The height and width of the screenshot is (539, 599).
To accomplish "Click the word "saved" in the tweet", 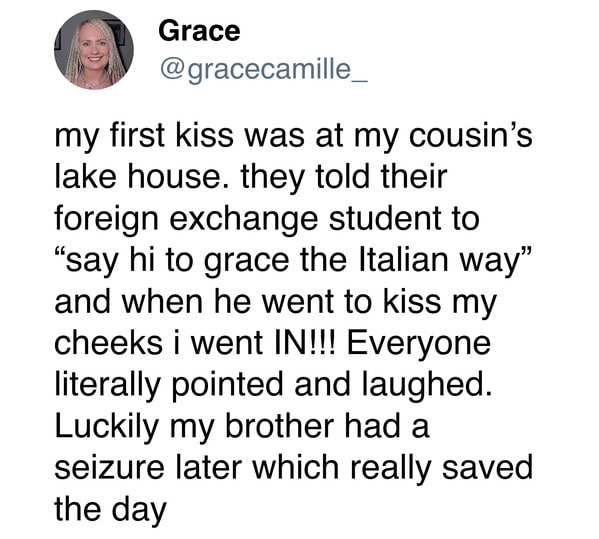I will click(x=487, y=467).
